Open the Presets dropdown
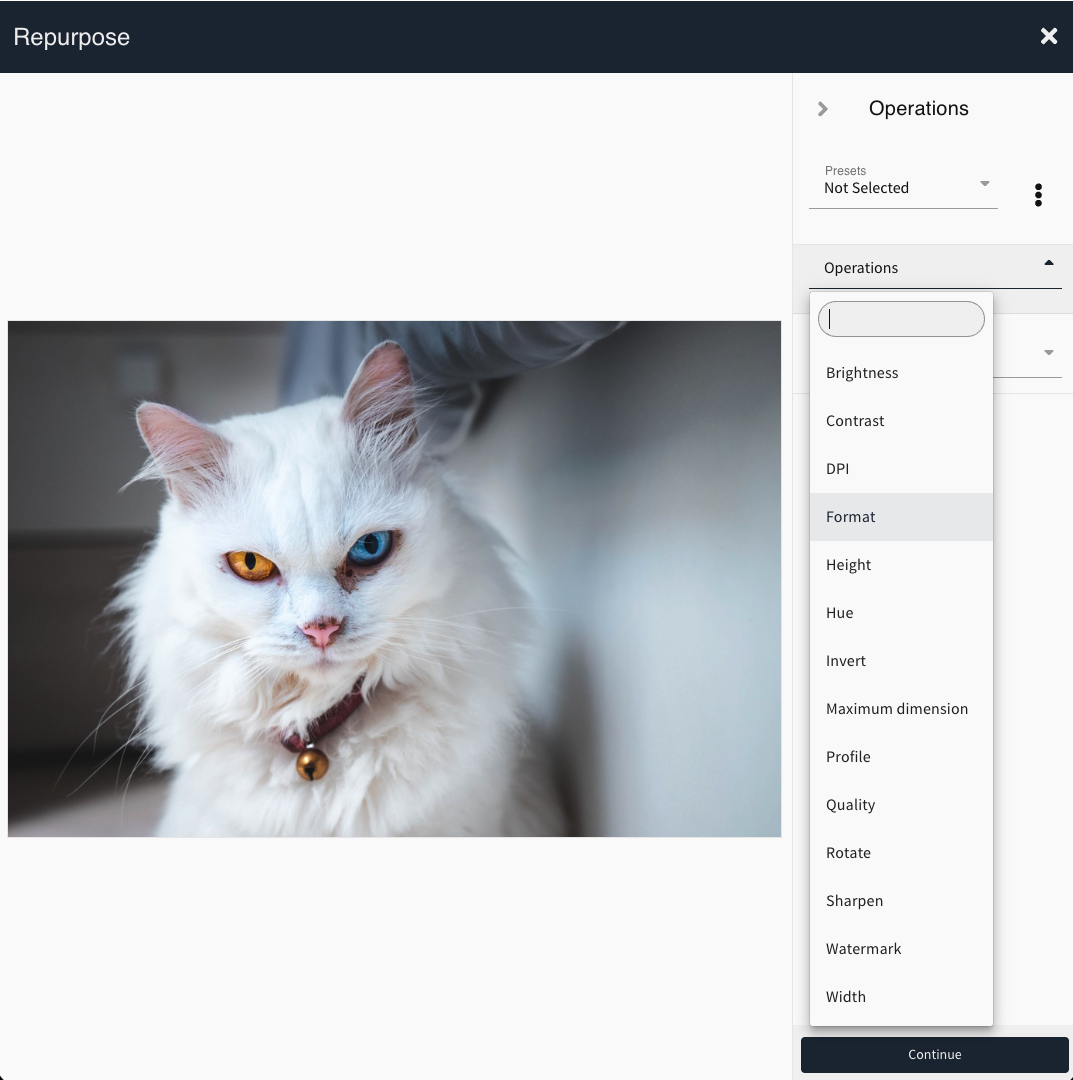The width and height of the screenshot is (1073, 1080). tap(903, 187)
